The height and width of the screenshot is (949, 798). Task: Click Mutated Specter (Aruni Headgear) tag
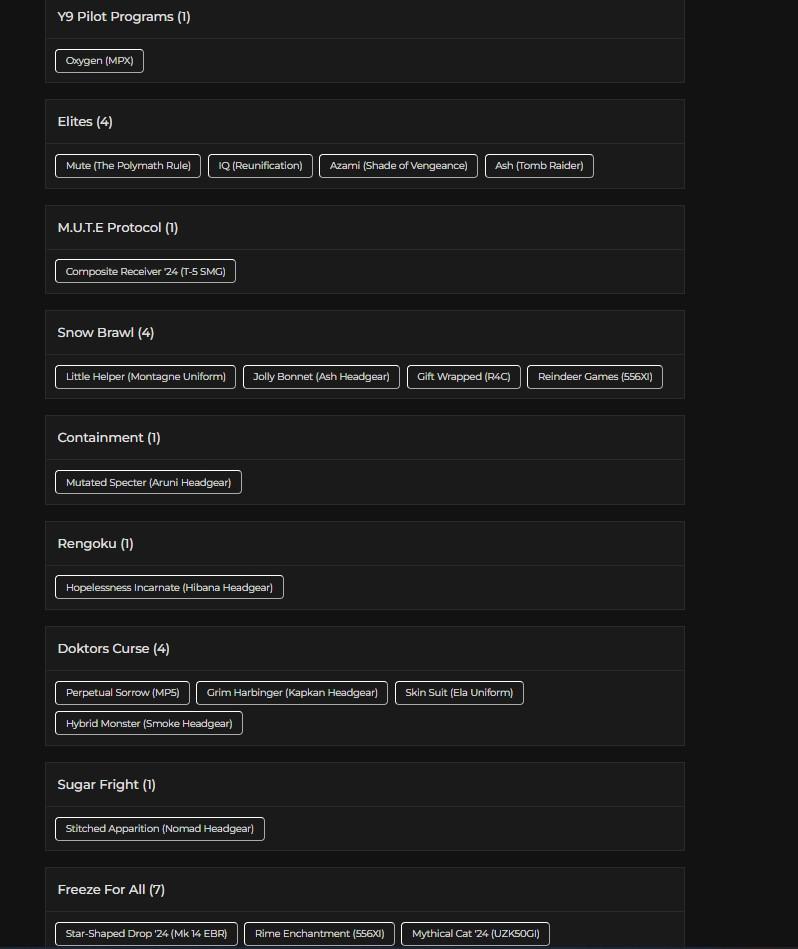point(148,483)
